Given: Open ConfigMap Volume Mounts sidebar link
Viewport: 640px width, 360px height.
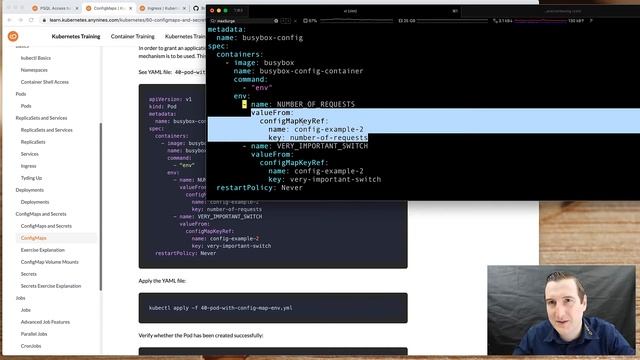Looking at the screenshot, I should [50, 262].
